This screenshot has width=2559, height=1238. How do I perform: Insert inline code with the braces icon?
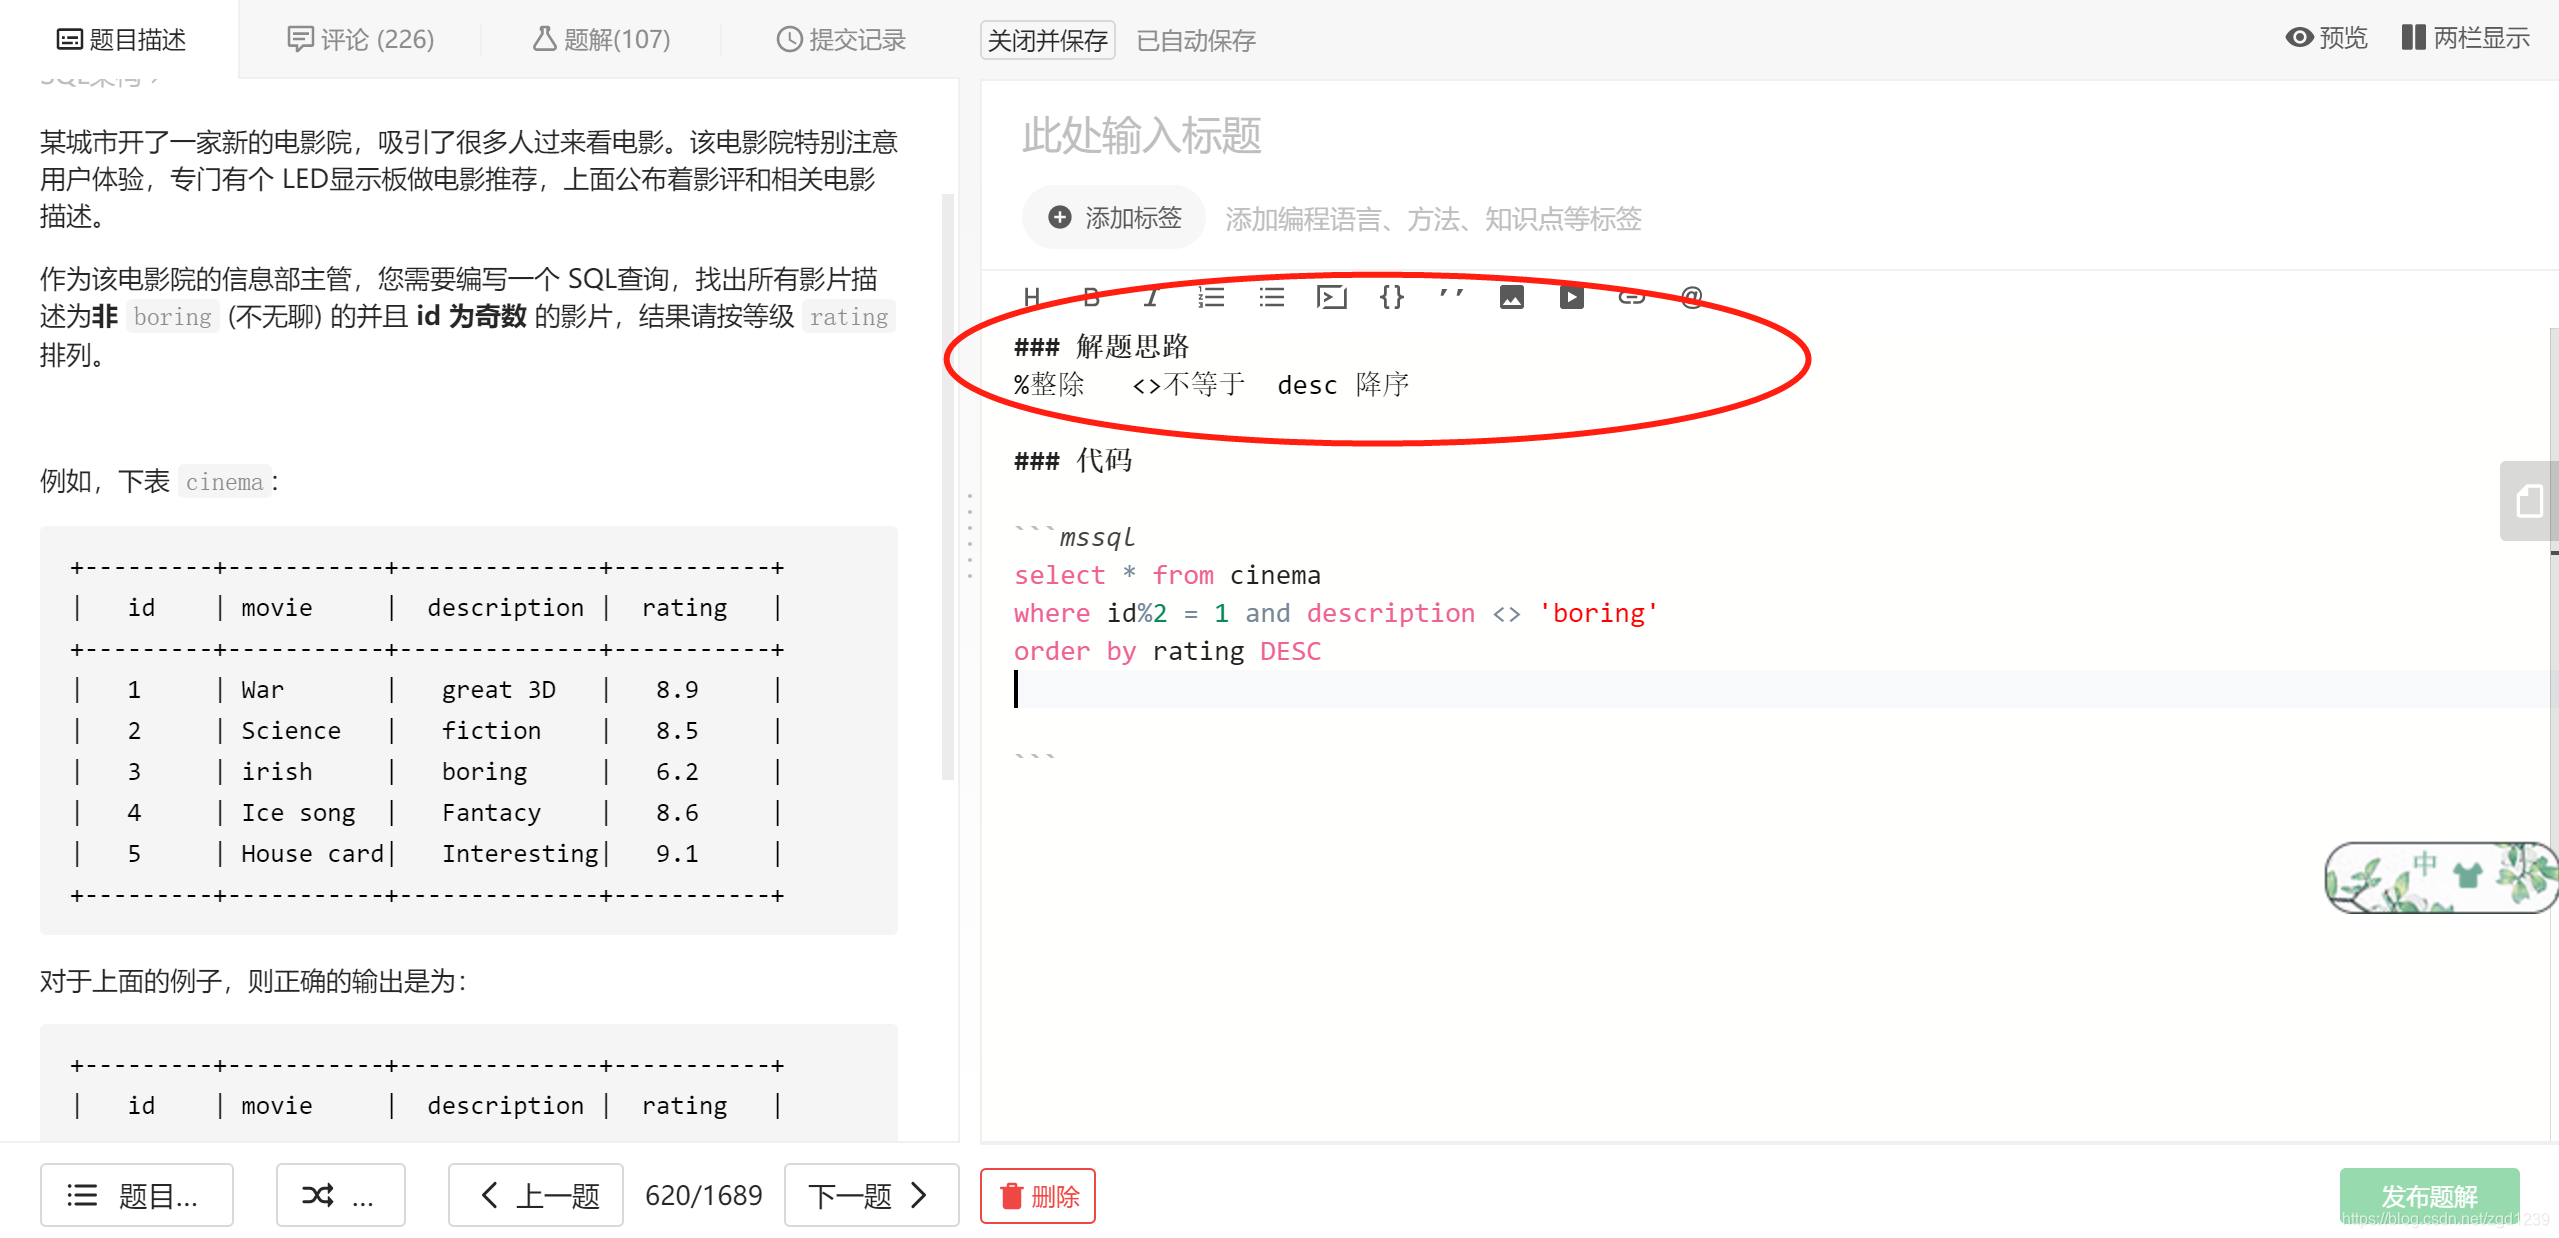[x=1390, y=296]
